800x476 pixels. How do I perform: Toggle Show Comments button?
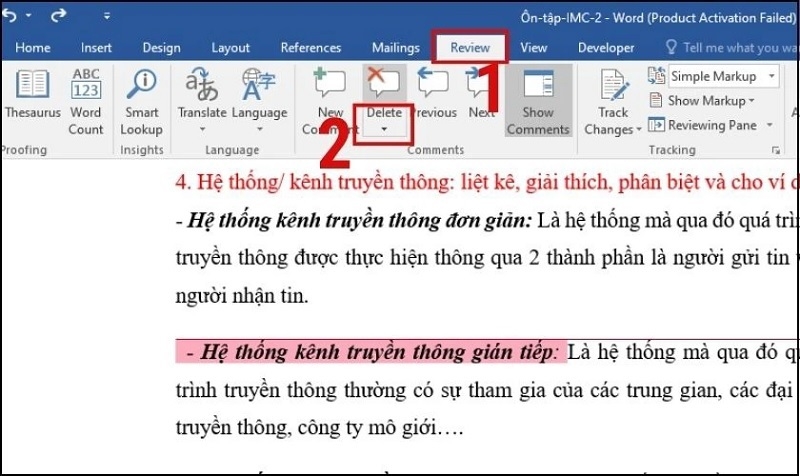pyautogui.click(x=538, y=100)
